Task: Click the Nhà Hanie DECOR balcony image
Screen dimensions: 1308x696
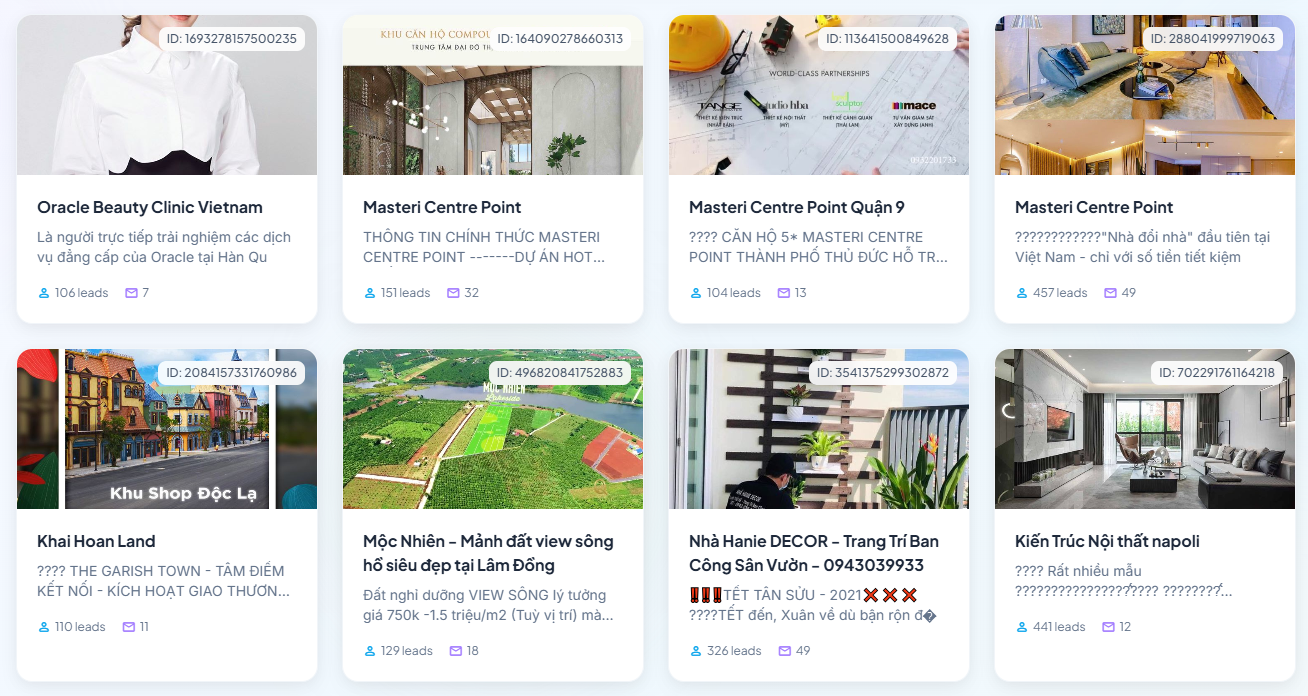Action: tap(819, 429)
